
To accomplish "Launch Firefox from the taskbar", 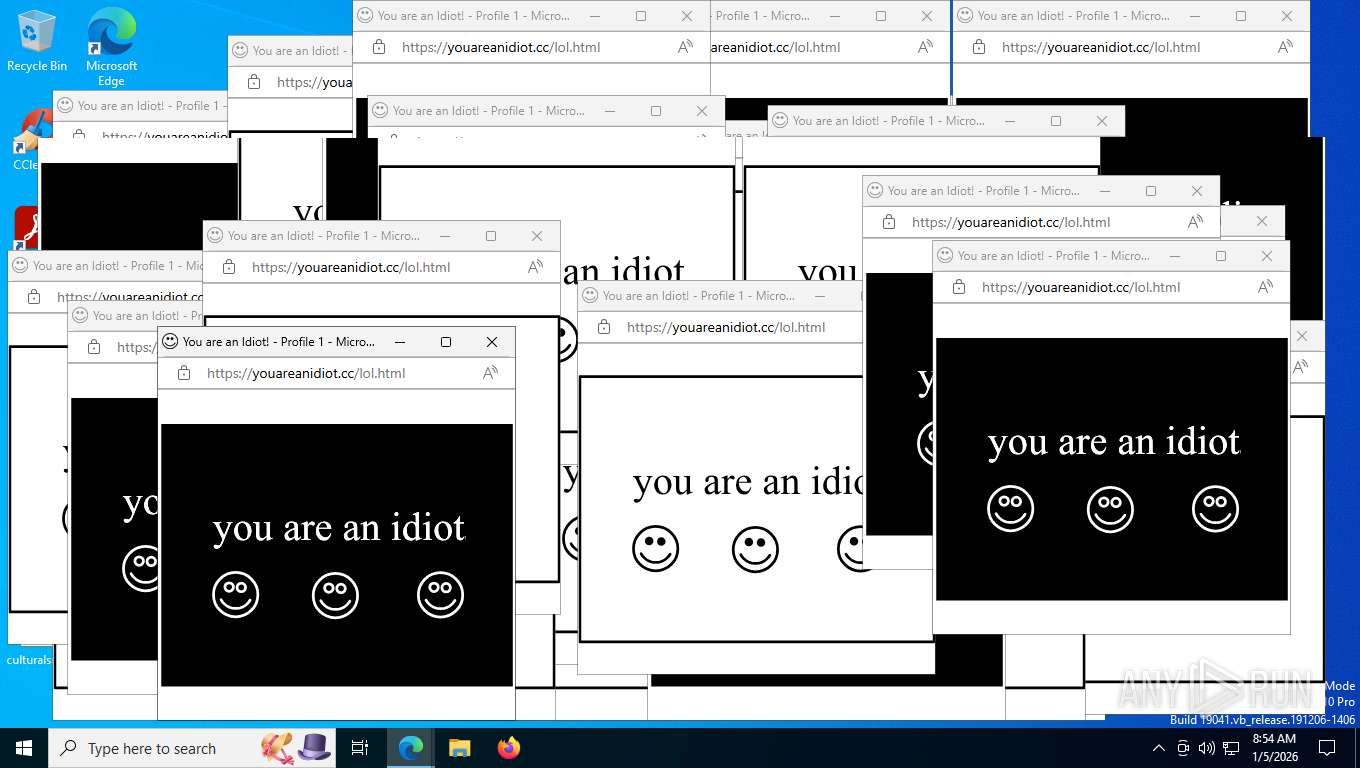I will [x=509, y=748].
